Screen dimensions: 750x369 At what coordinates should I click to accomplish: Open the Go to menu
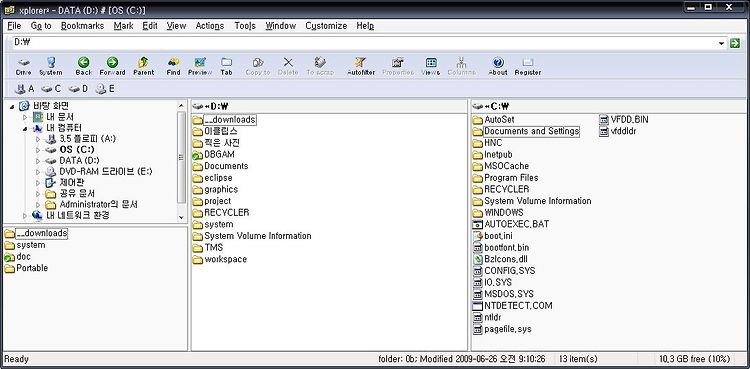click(41, 26)
